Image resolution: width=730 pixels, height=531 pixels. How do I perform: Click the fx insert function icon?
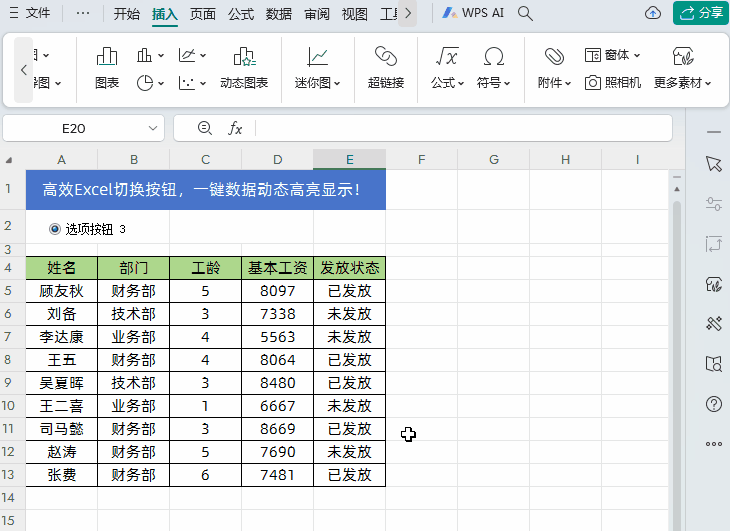coord(235,128)
